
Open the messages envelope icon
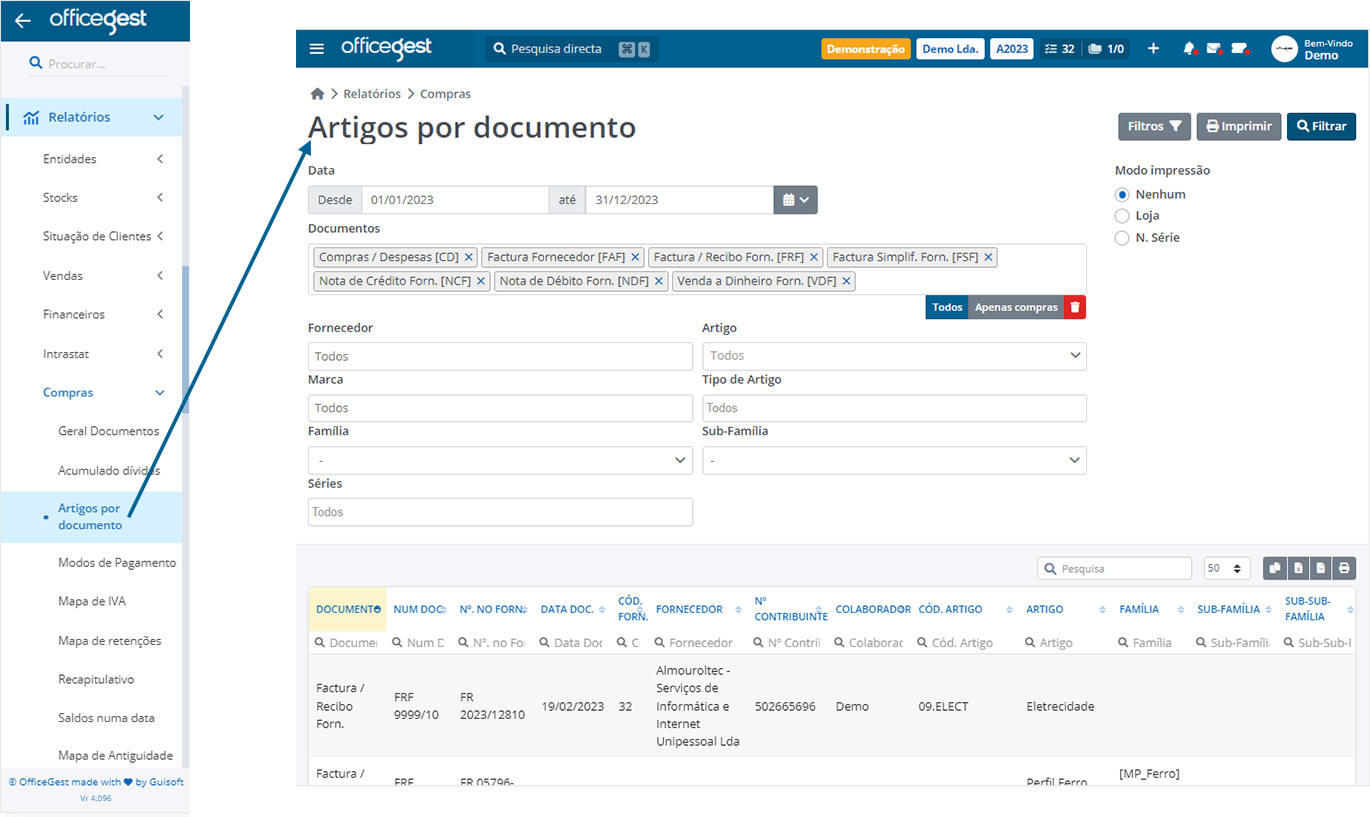(x=1213, y=48)
